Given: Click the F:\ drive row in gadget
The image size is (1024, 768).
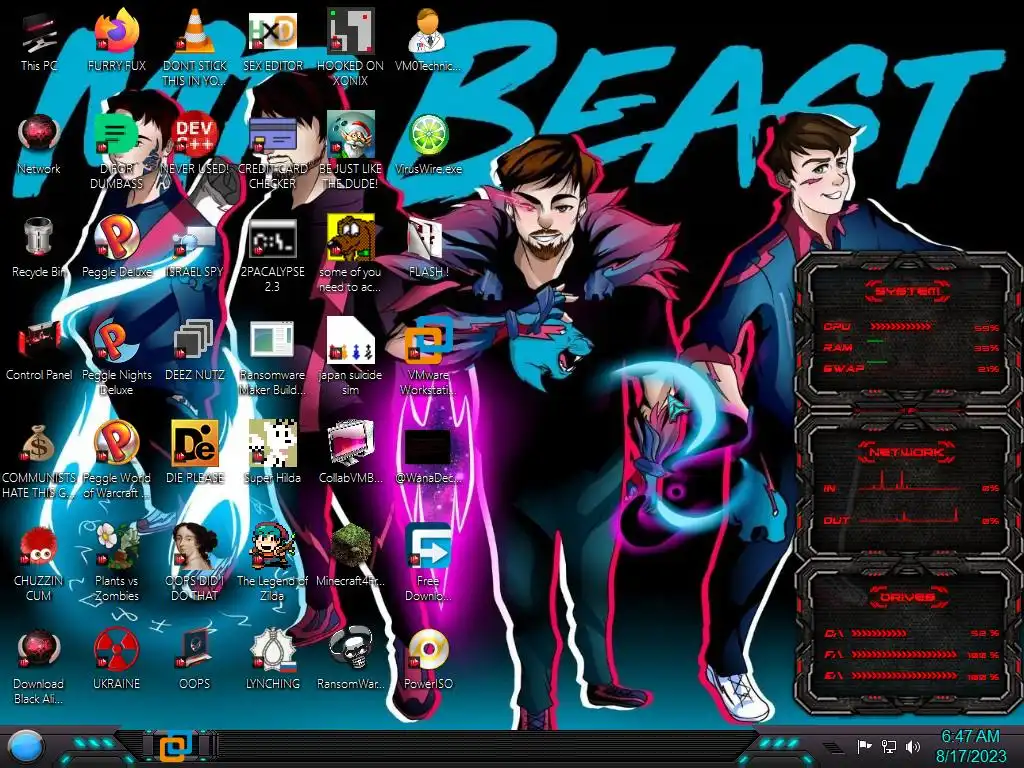Looking at the screenshot, I should tap(910, 654).
